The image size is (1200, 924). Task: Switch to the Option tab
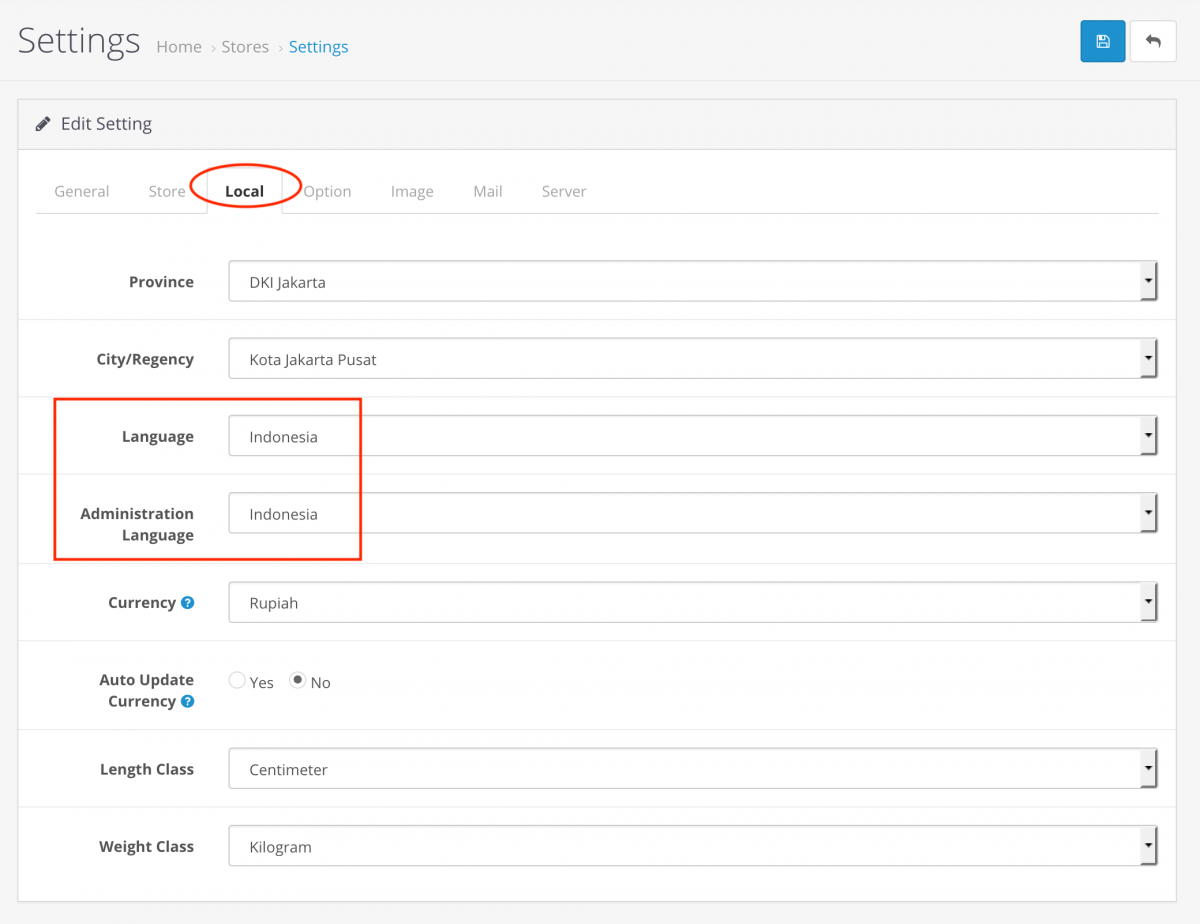(x=327, y=191)
